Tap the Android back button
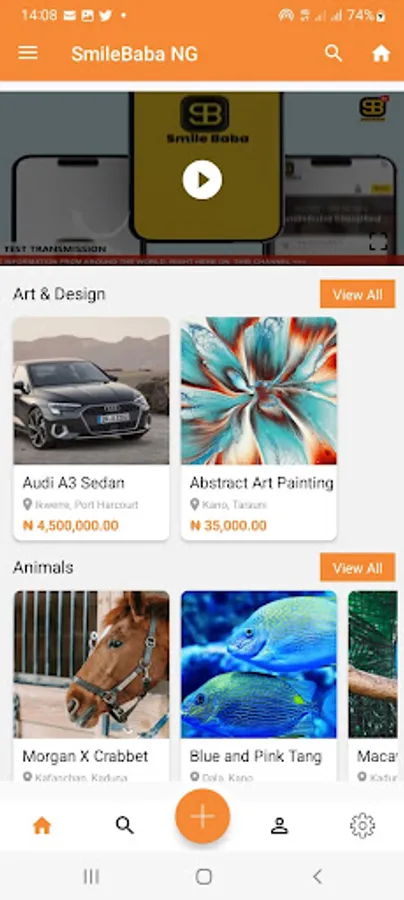This screenshot has height=900, width=404. tap(317, 876)
